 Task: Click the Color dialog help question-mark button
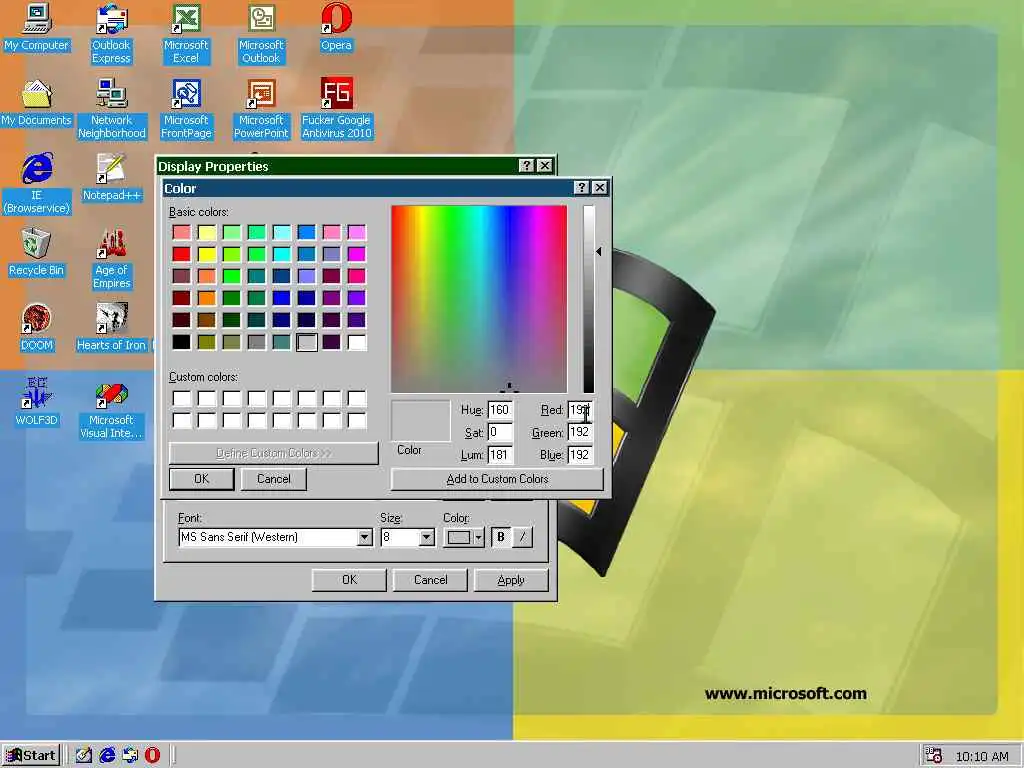pos(581,188)
